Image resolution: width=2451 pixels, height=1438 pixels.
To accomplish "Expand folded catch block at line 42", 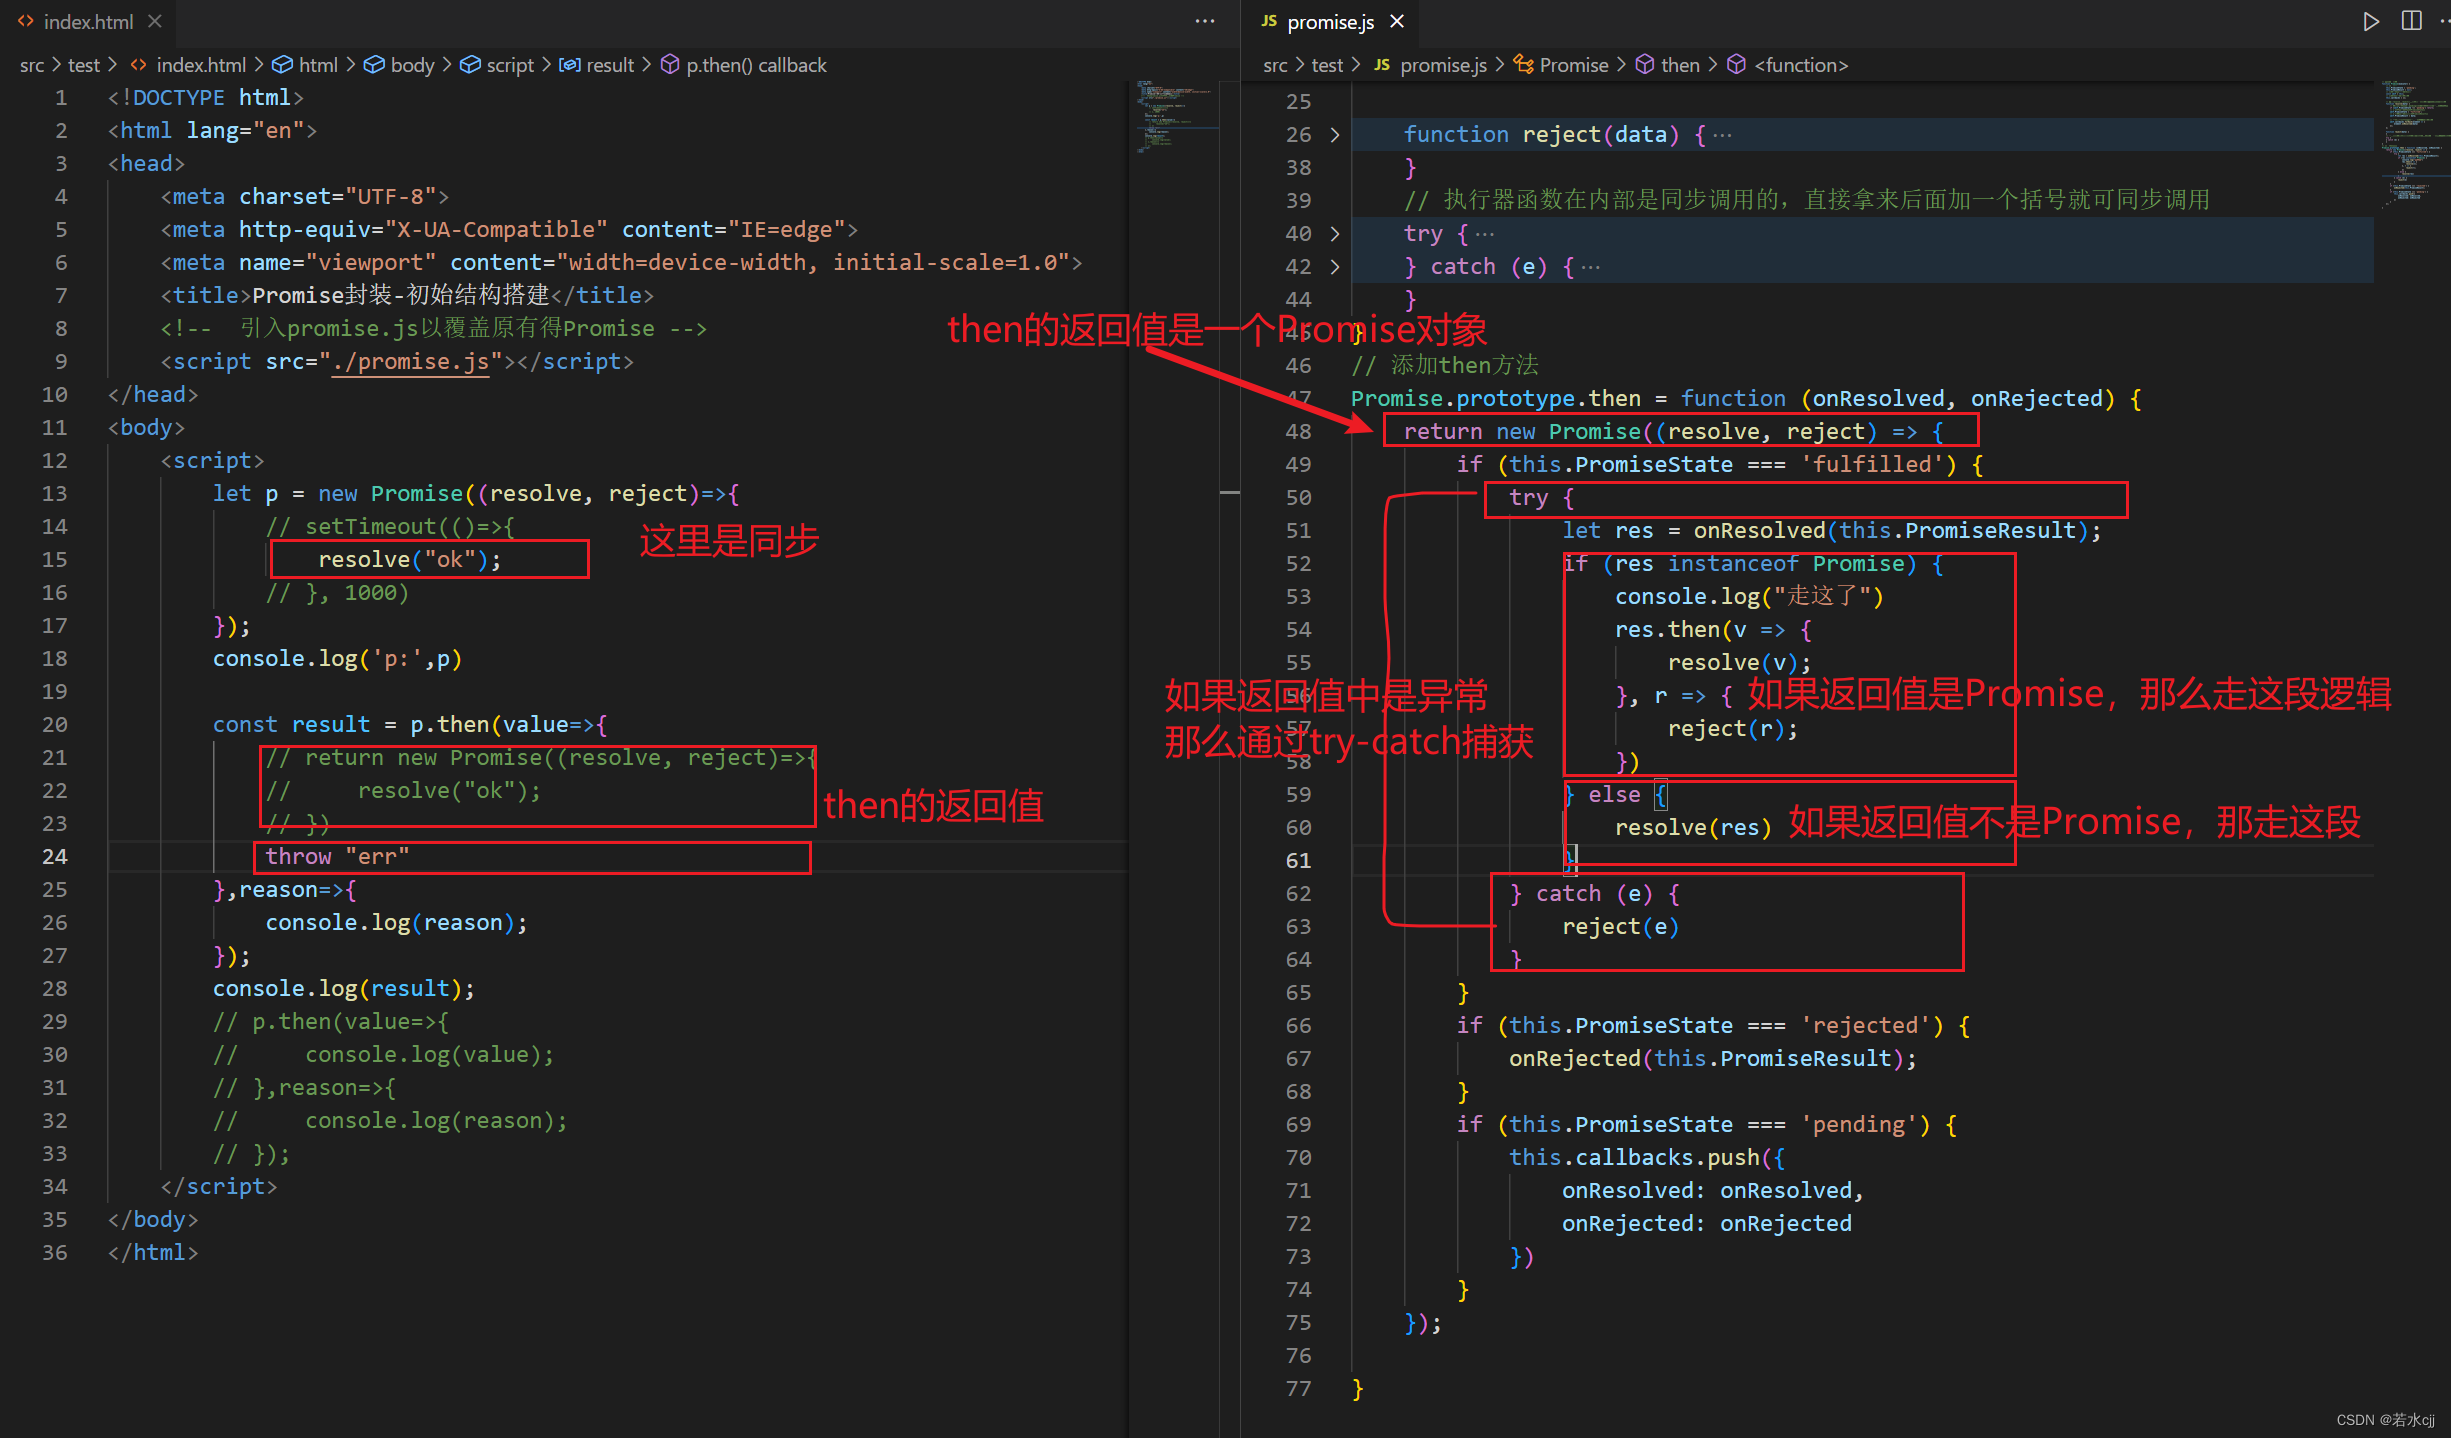I will coord(1335,266).
